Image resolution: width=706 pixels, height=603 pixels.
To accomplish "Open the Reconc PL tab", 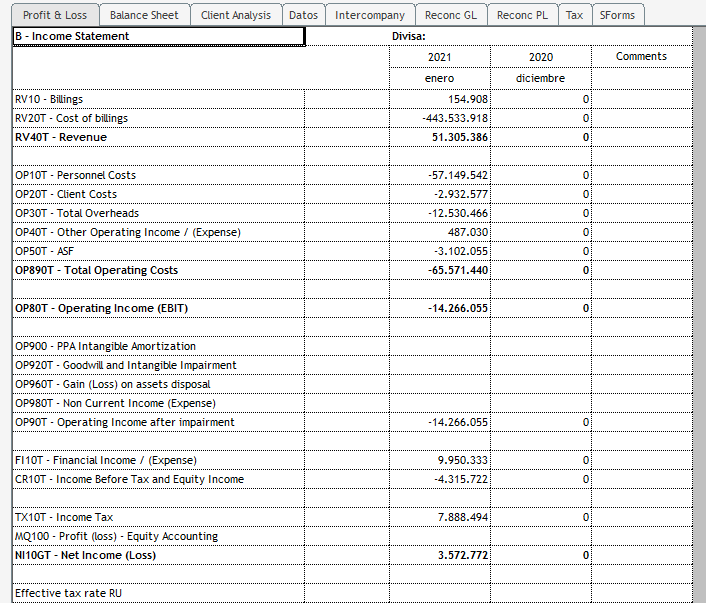I will click(522, 15).
